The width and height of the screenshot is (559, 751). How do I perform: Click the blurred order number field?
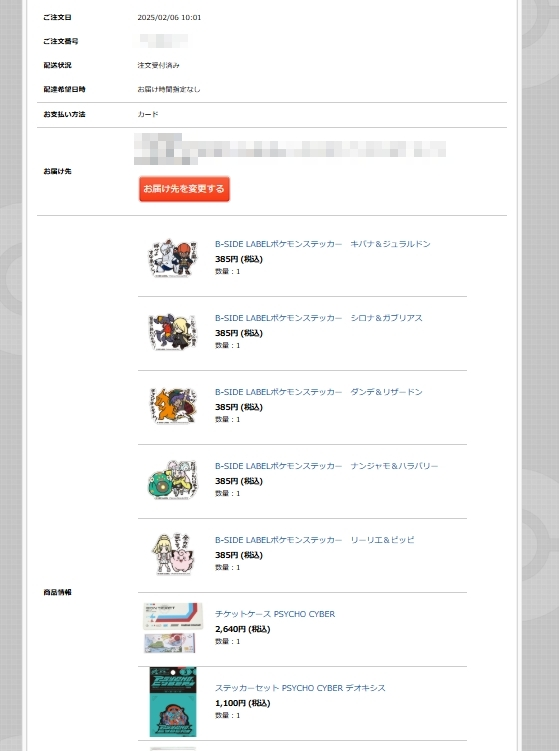[x=161, y=41]
